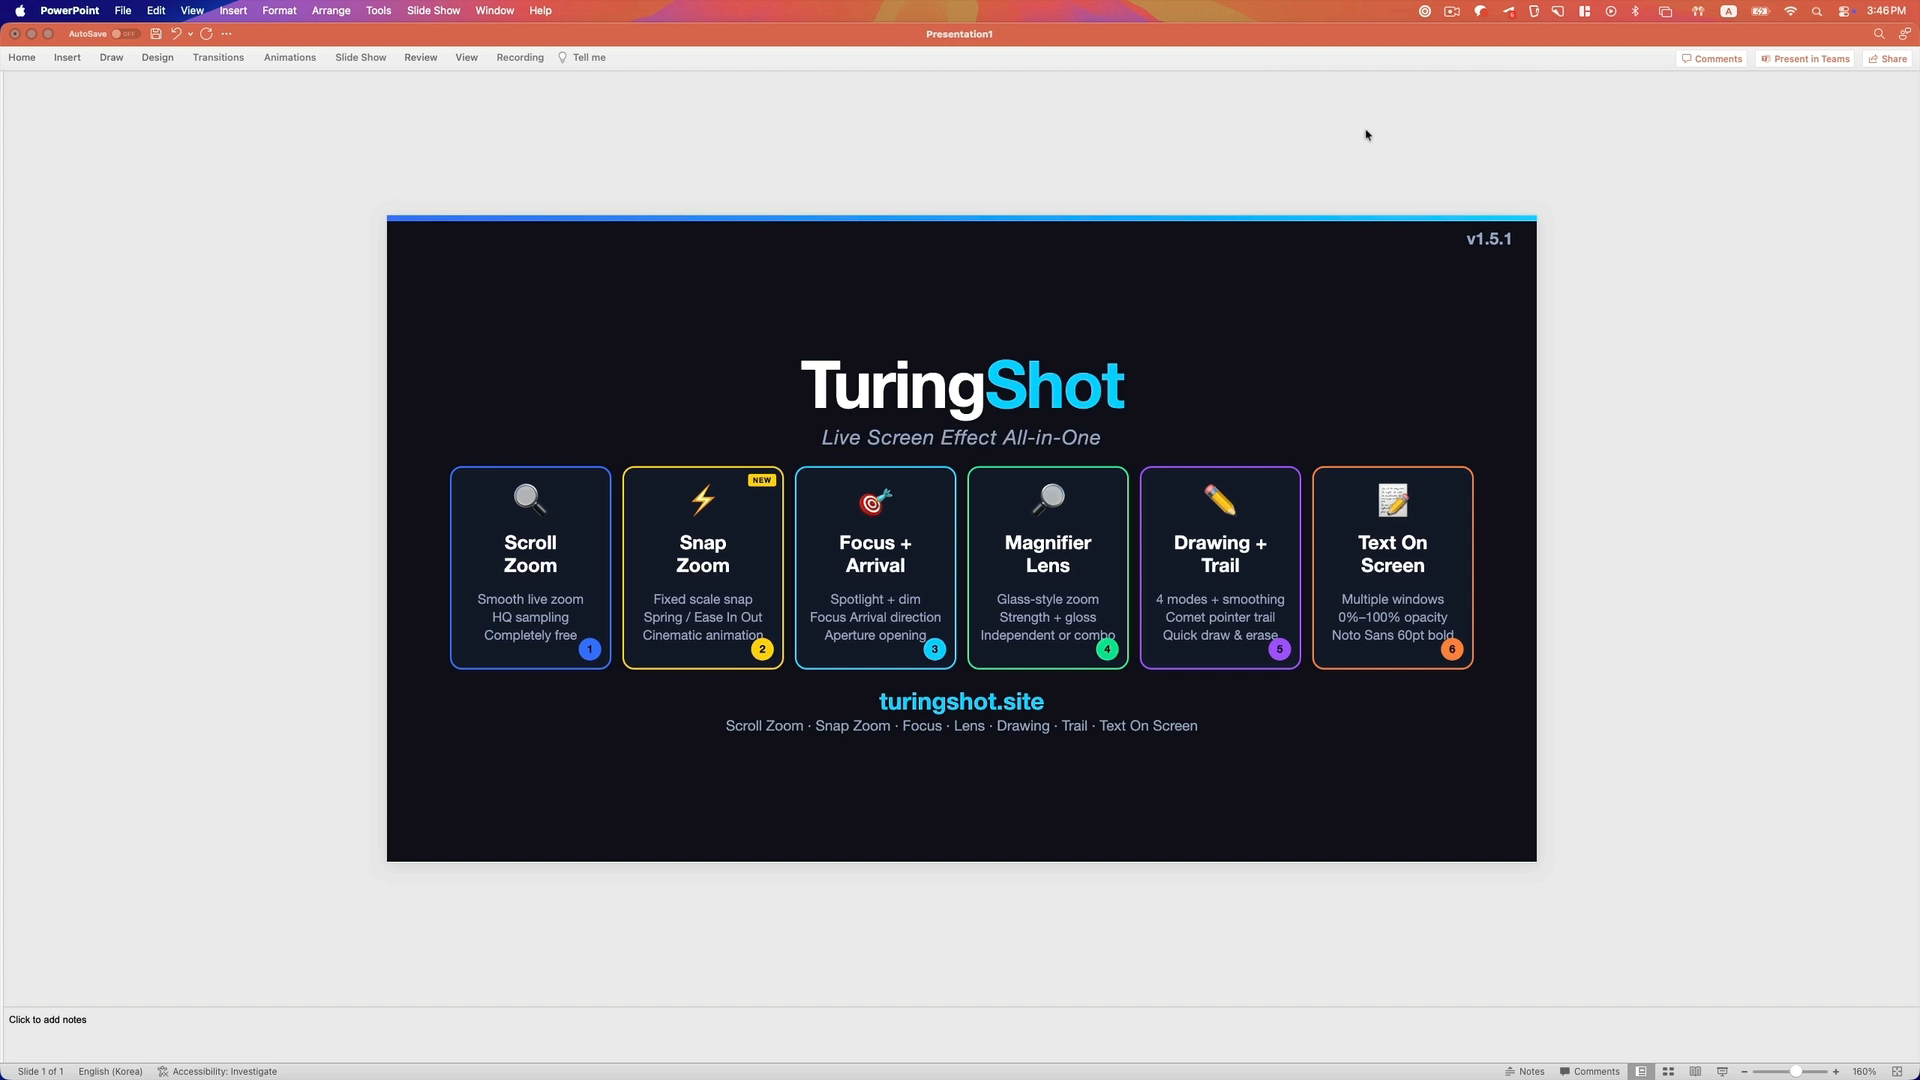1920x1080 pixels.
Task: Click Present in Teams button
Action: [x=1805, y=59]
